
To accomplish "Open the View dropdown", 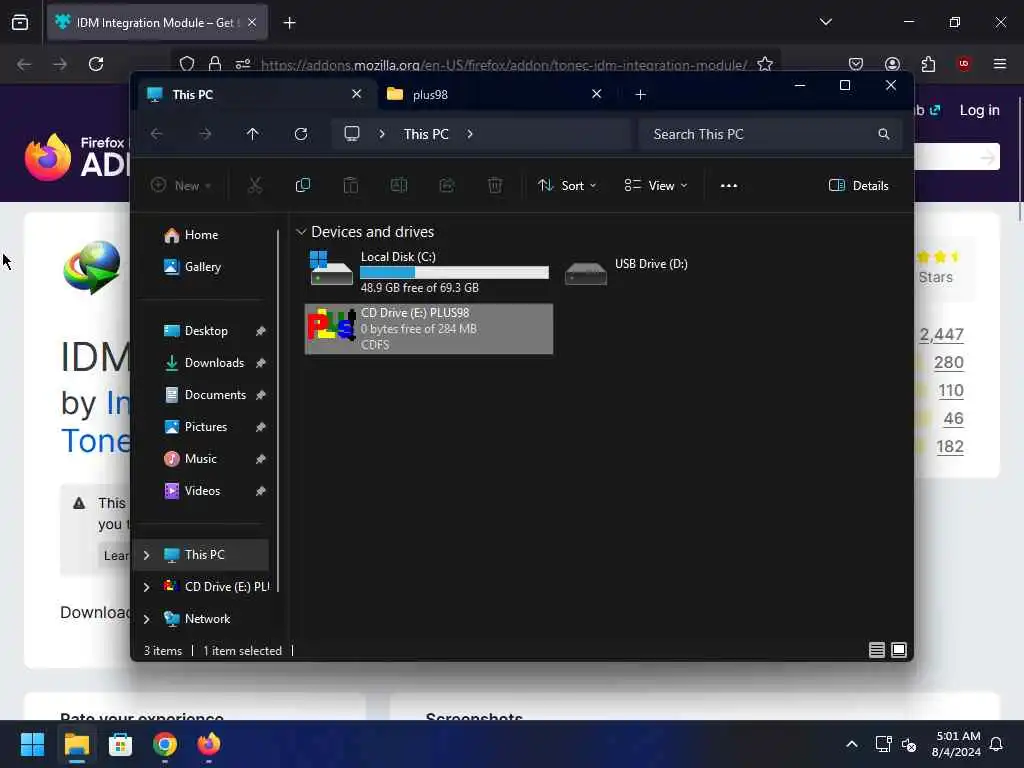I will click(x=656, y=185).
